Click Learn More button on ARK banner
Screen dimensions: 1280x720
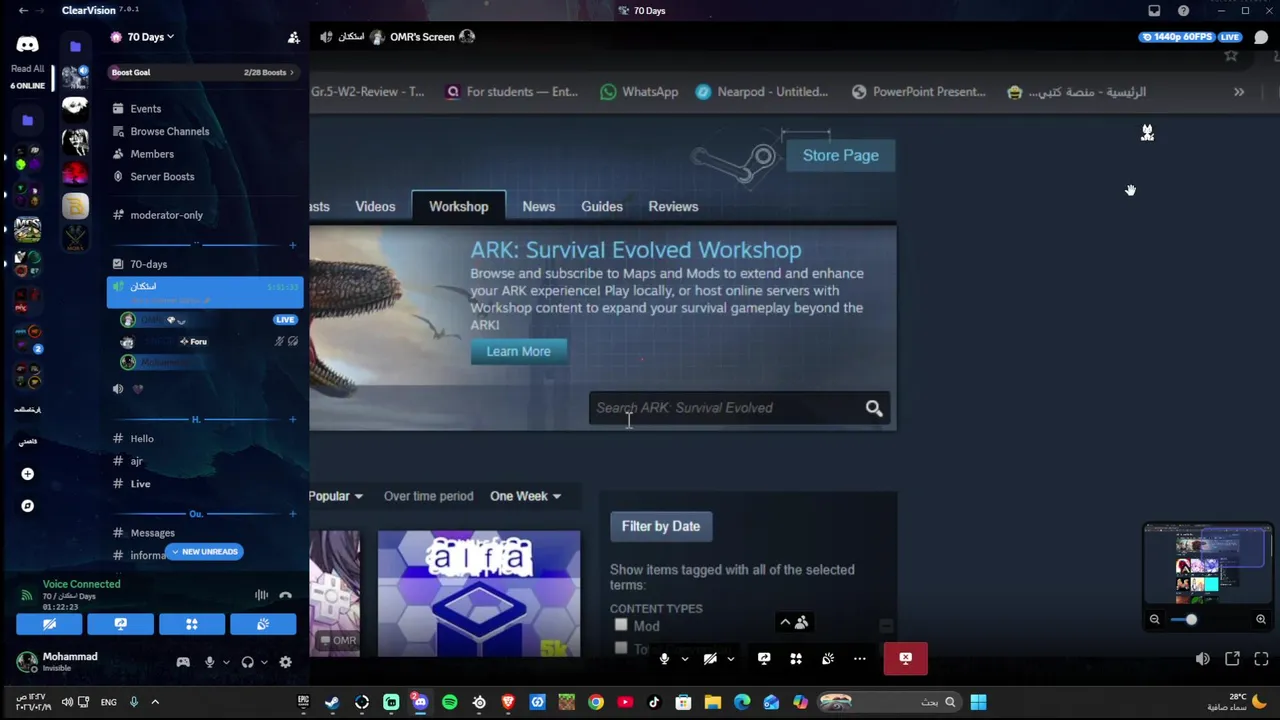click(518, 351)
